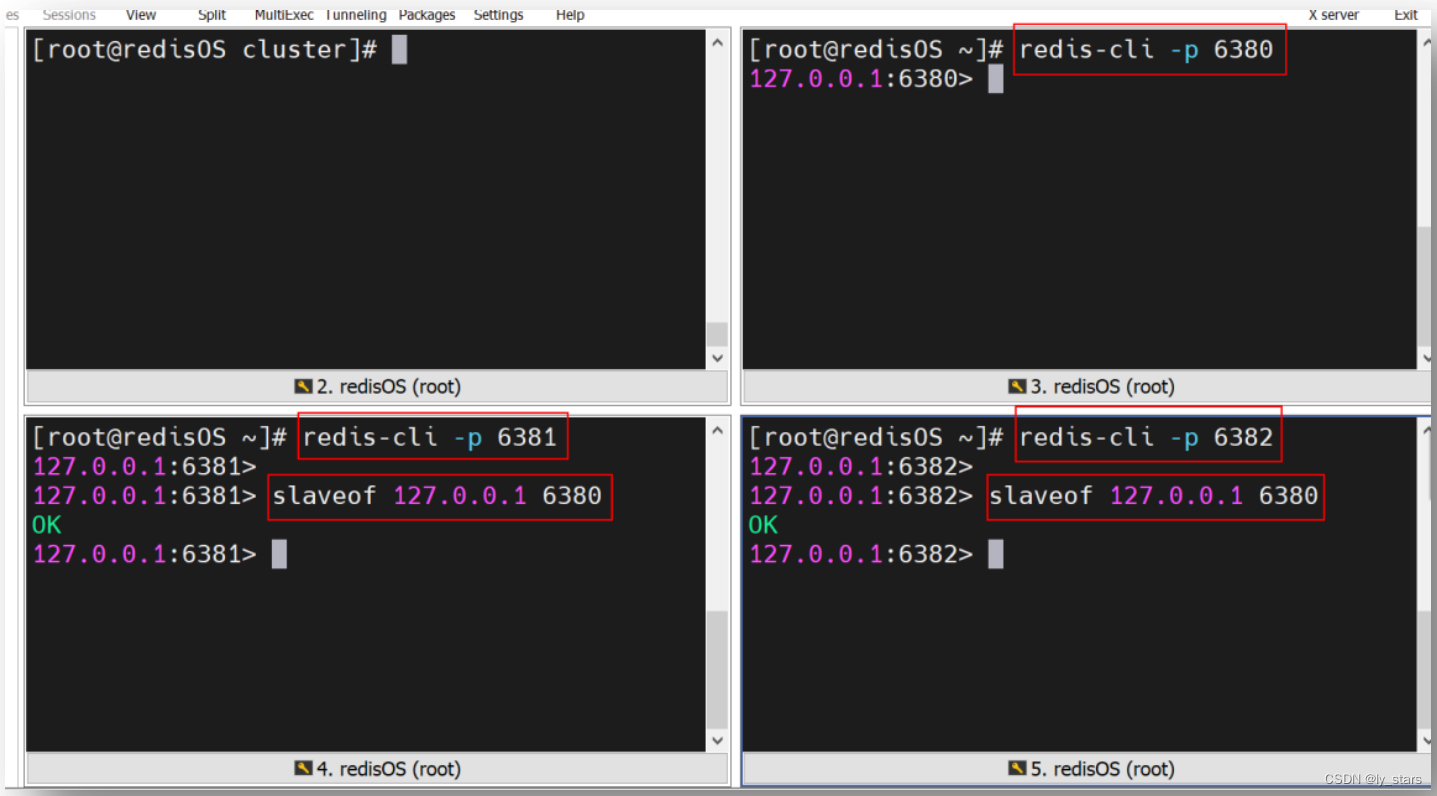Viewport: 1437px width, 796px height.
Task: Click scrollbar thumb in the 6382 terminal pane
Action: pyautogui.click(x=1425, y=670)
